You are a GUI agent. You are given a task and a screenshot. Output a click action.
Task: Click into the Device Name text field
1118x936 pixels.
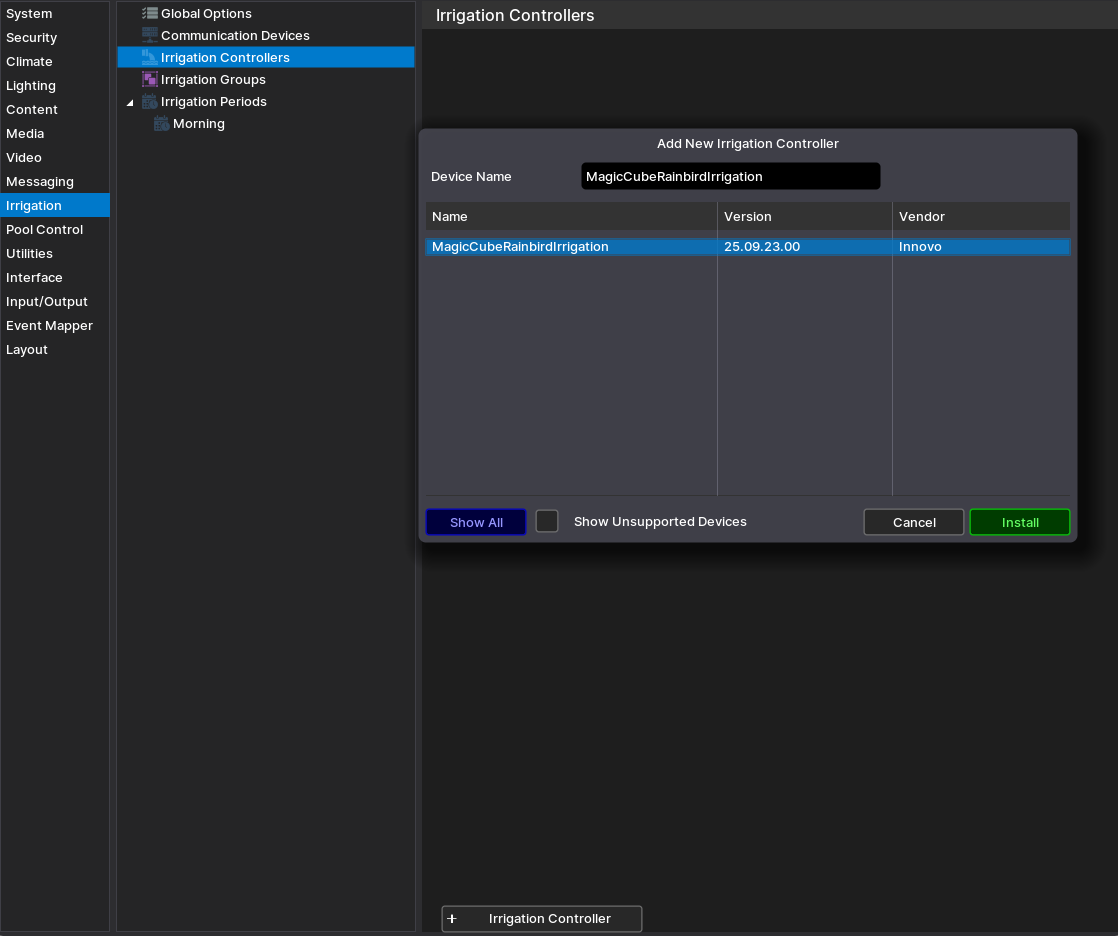pos(730,177)
